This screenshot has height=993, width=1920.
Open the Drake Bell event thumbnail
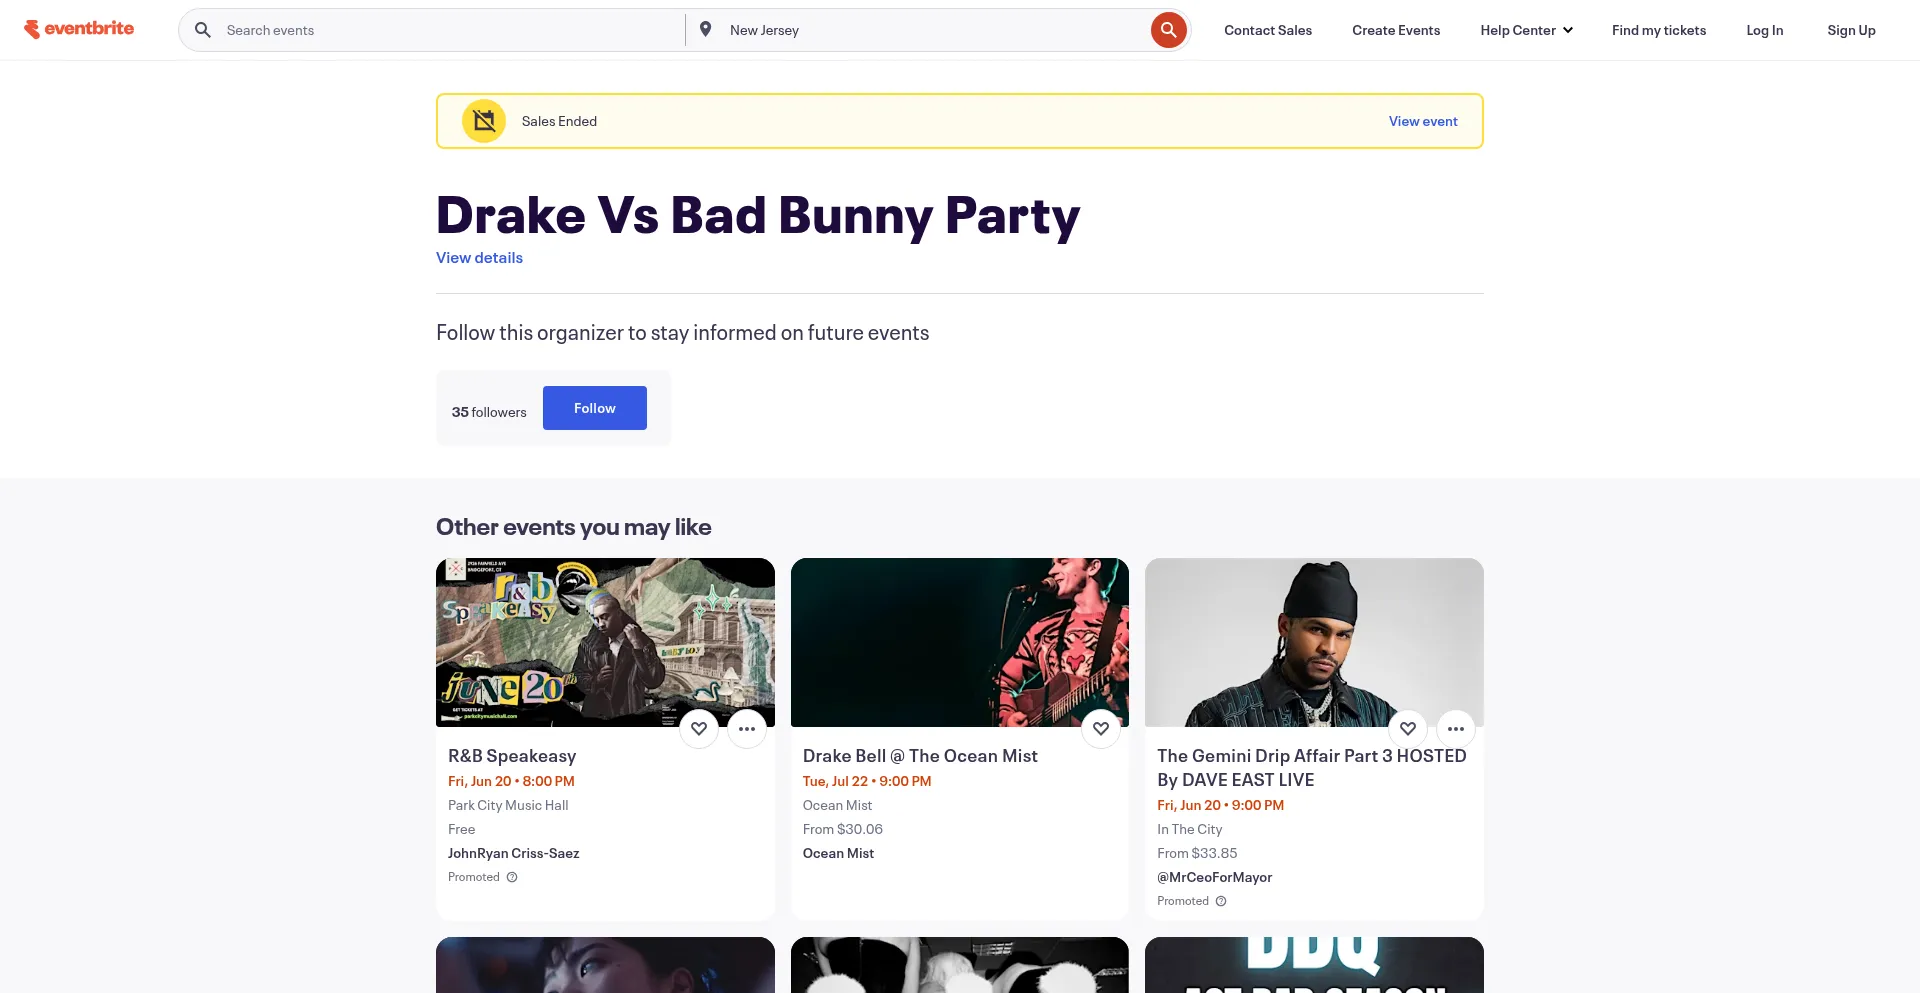[959, 642]
